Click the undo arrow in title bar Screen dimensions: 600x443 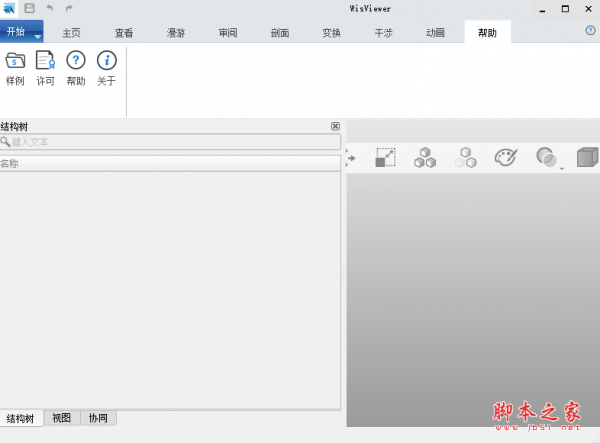[49, 8]
